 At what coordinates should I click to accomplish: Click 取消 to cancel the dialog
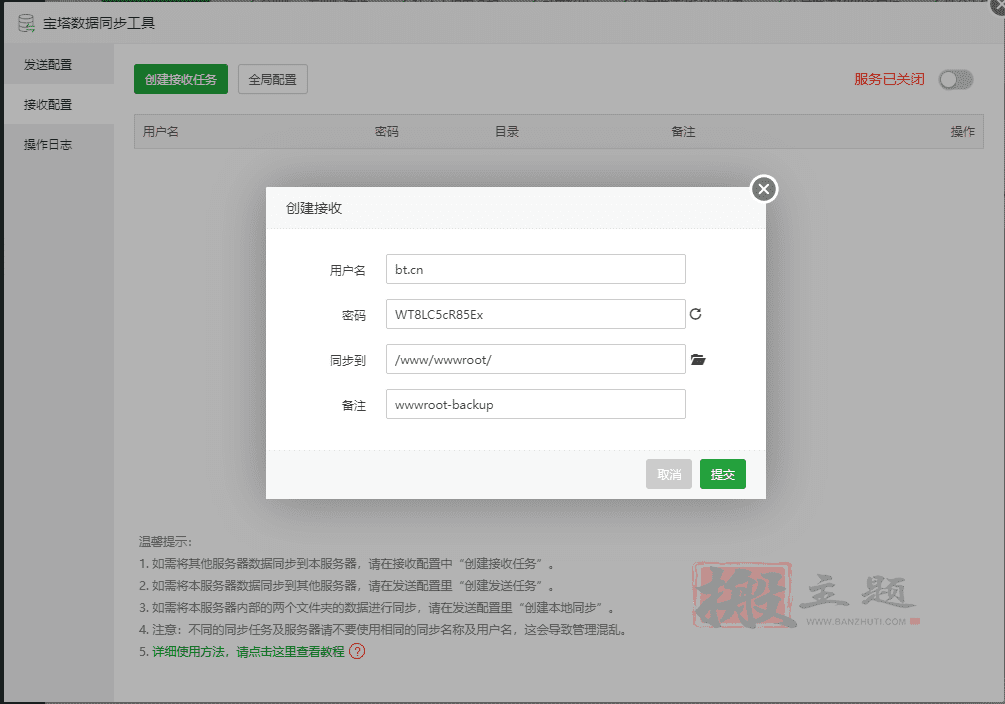point(669,474)
